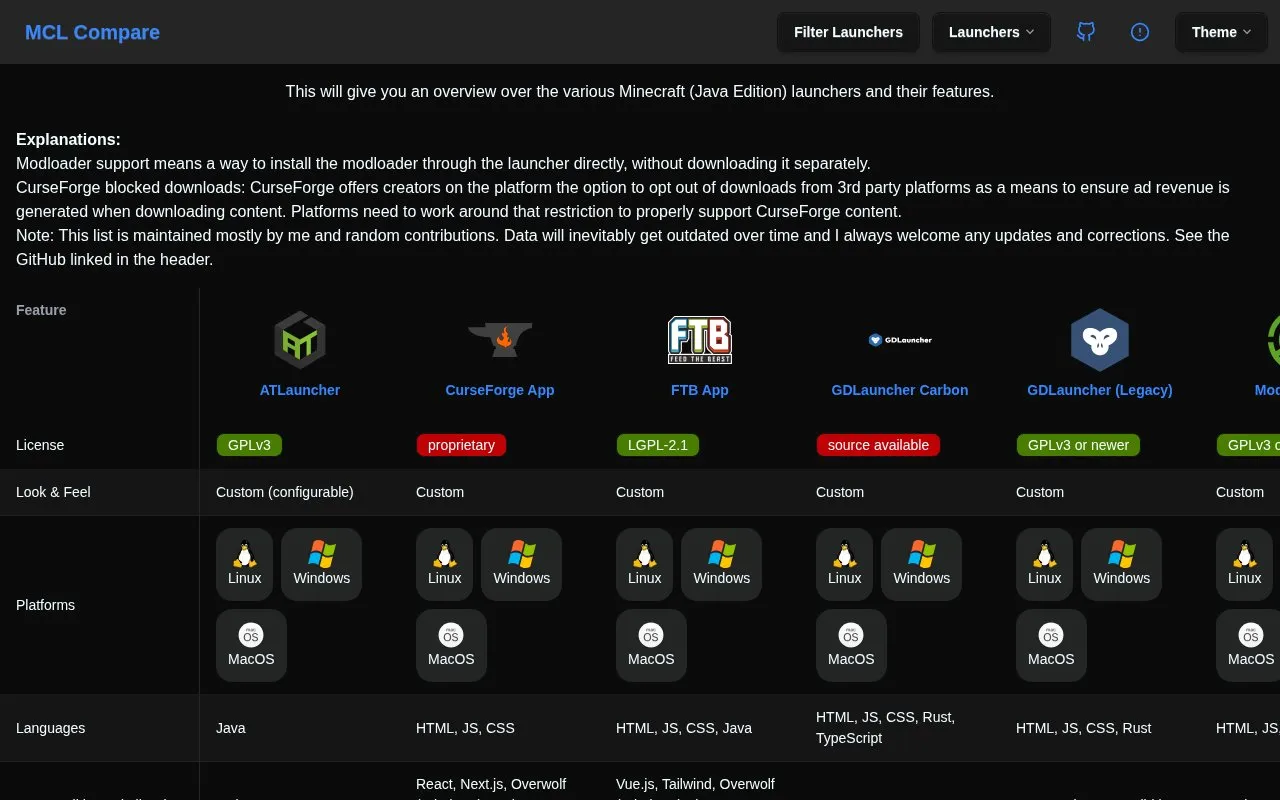Click the GPLv3 license badge under ATLauncher

click(x=249, y=445)
